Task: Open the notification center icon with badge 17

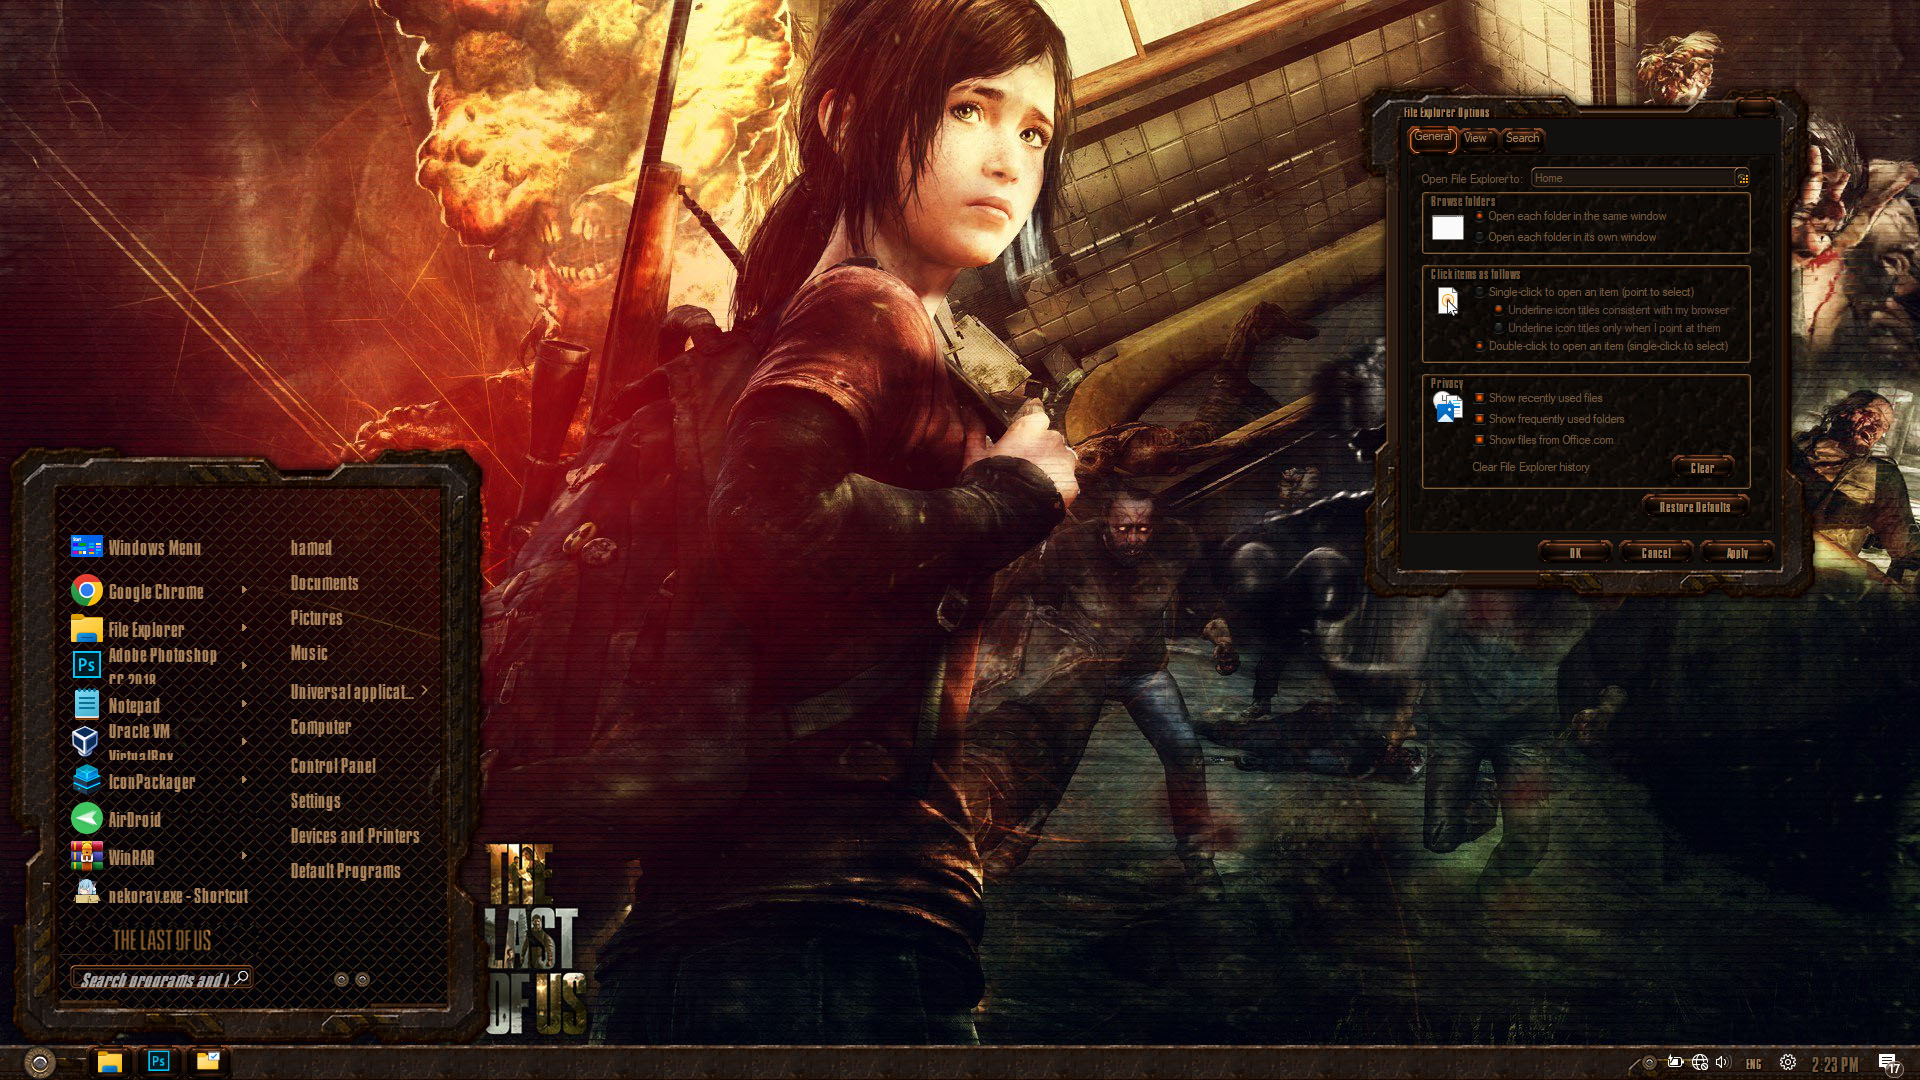Action: (1887, 1063)
